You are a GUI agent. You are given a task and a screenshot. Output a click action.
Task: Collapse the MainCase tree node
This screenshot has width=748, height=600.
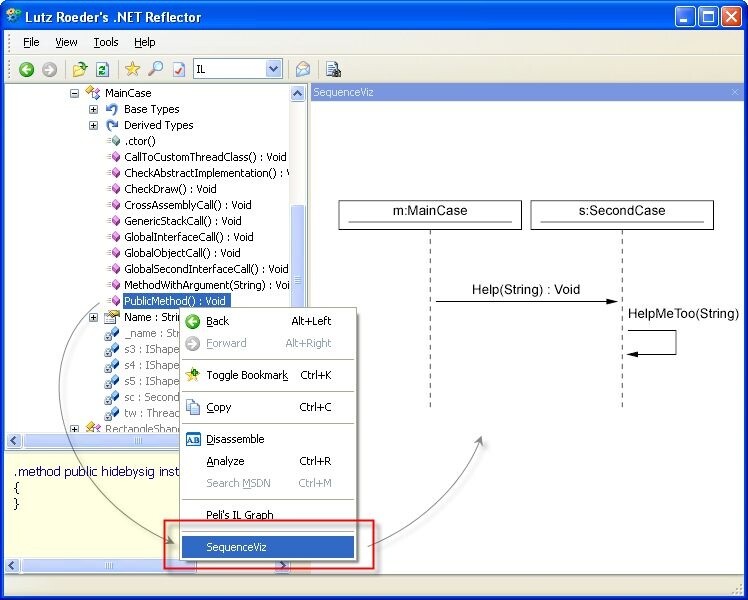pos(74,93)
